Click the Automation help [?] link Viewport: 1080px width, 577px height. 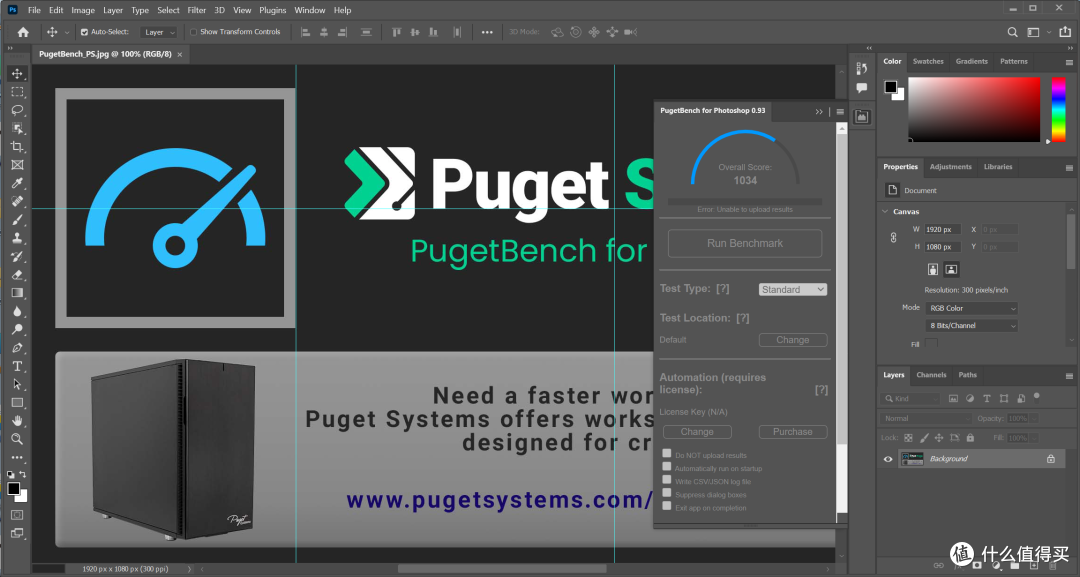pyautogui.click(x=821, y=390)
